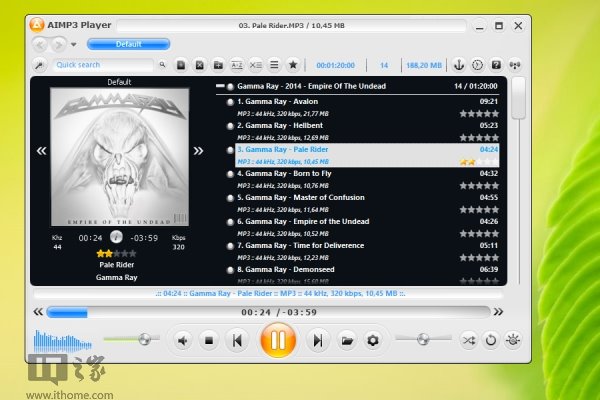Click the star favorites icon in toolbar
The height and width of the screenshot is (400, 600).
[x=292, y=65]
